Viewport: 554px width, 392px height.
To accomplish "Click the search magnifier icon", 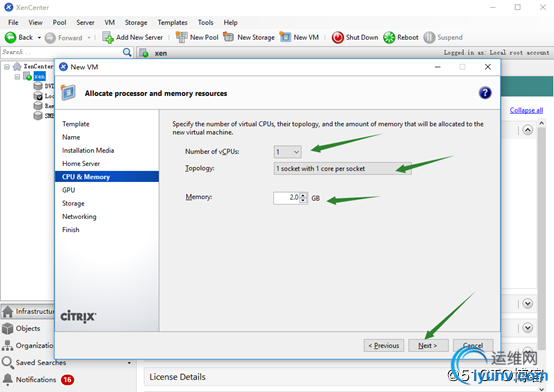I will click(x=127, y=52).
